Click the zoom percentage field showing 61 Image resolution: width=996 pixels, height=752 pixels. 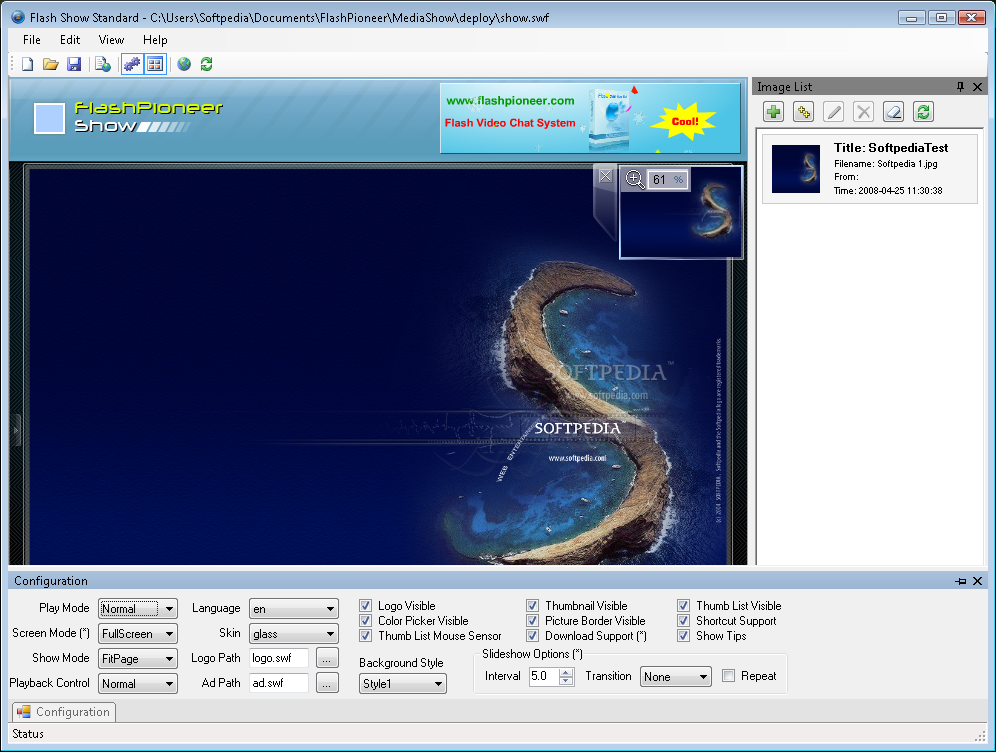click(668, 180)
